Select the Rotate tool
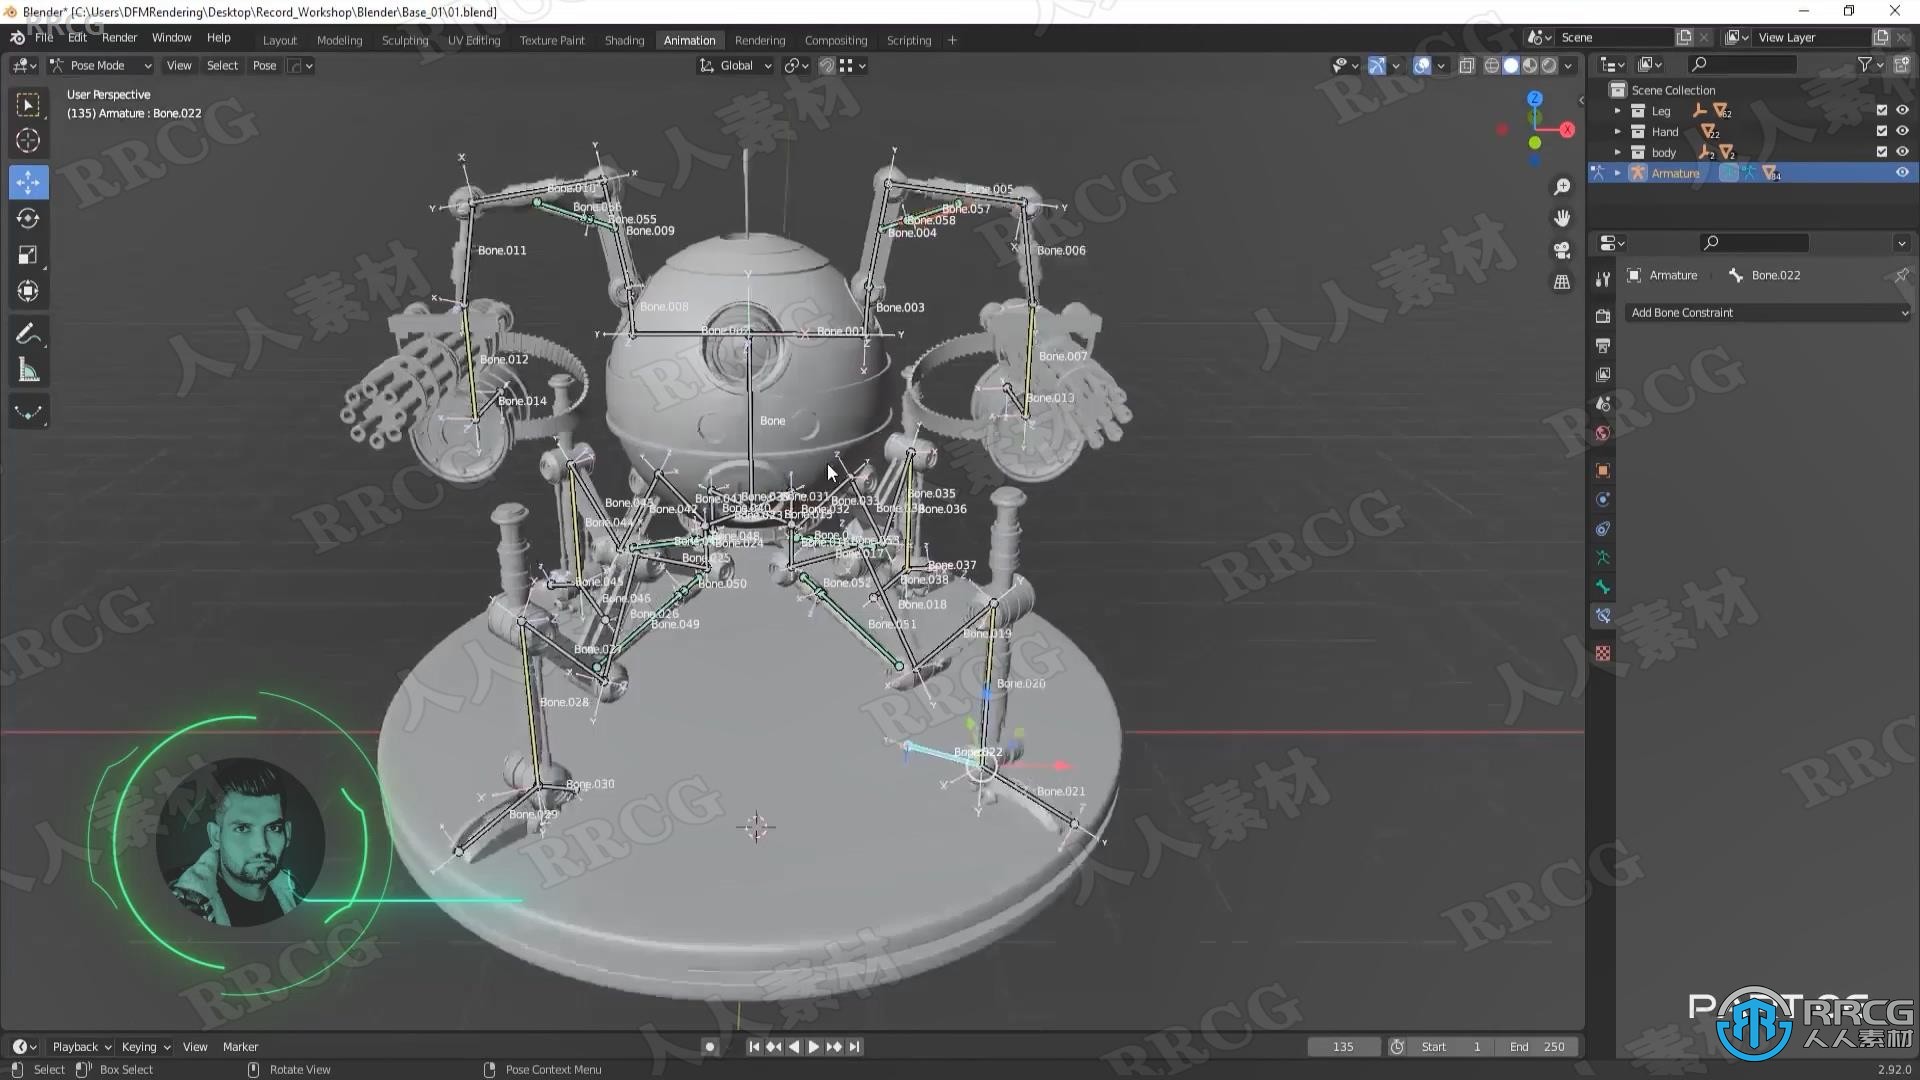1920x1080 pixels. pos(28,218)
